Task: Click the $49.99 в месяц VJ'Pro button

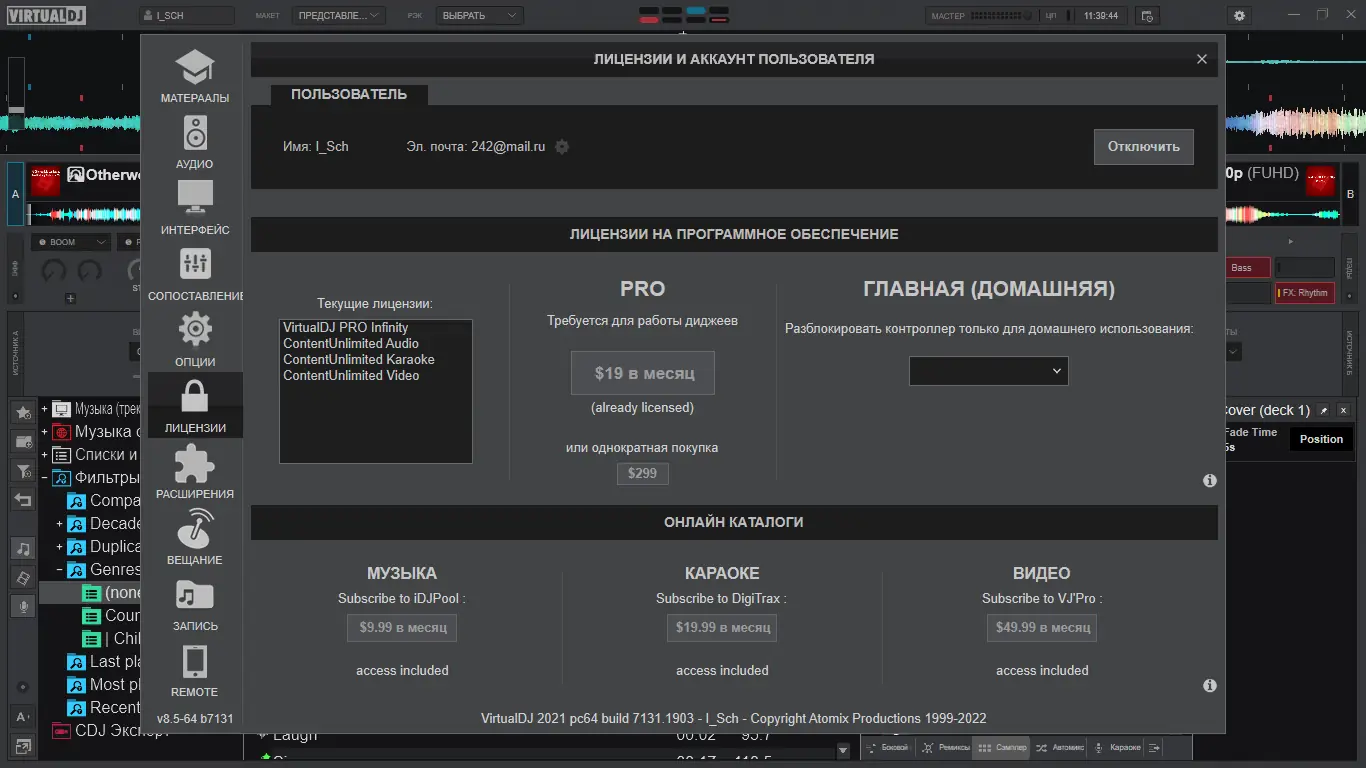Action: pyautogui.click(x=1042, y=628)
